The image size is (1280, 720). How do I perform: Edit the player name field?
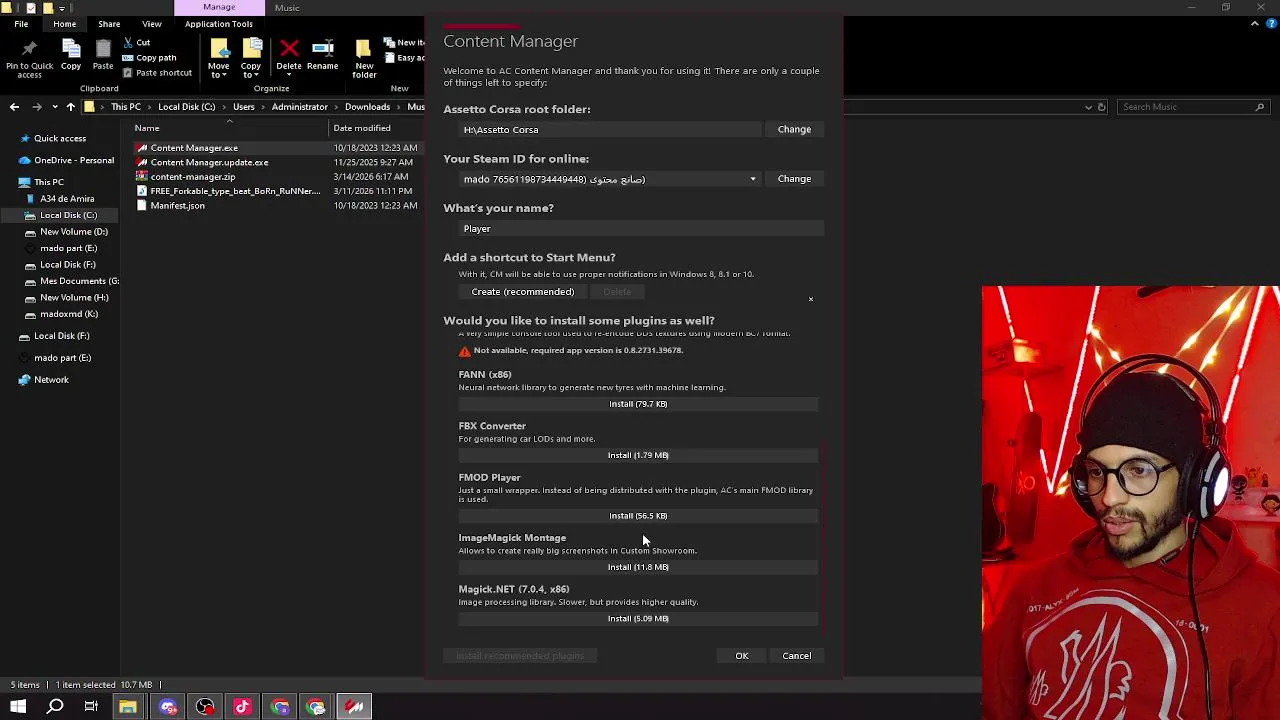point(641,229)
